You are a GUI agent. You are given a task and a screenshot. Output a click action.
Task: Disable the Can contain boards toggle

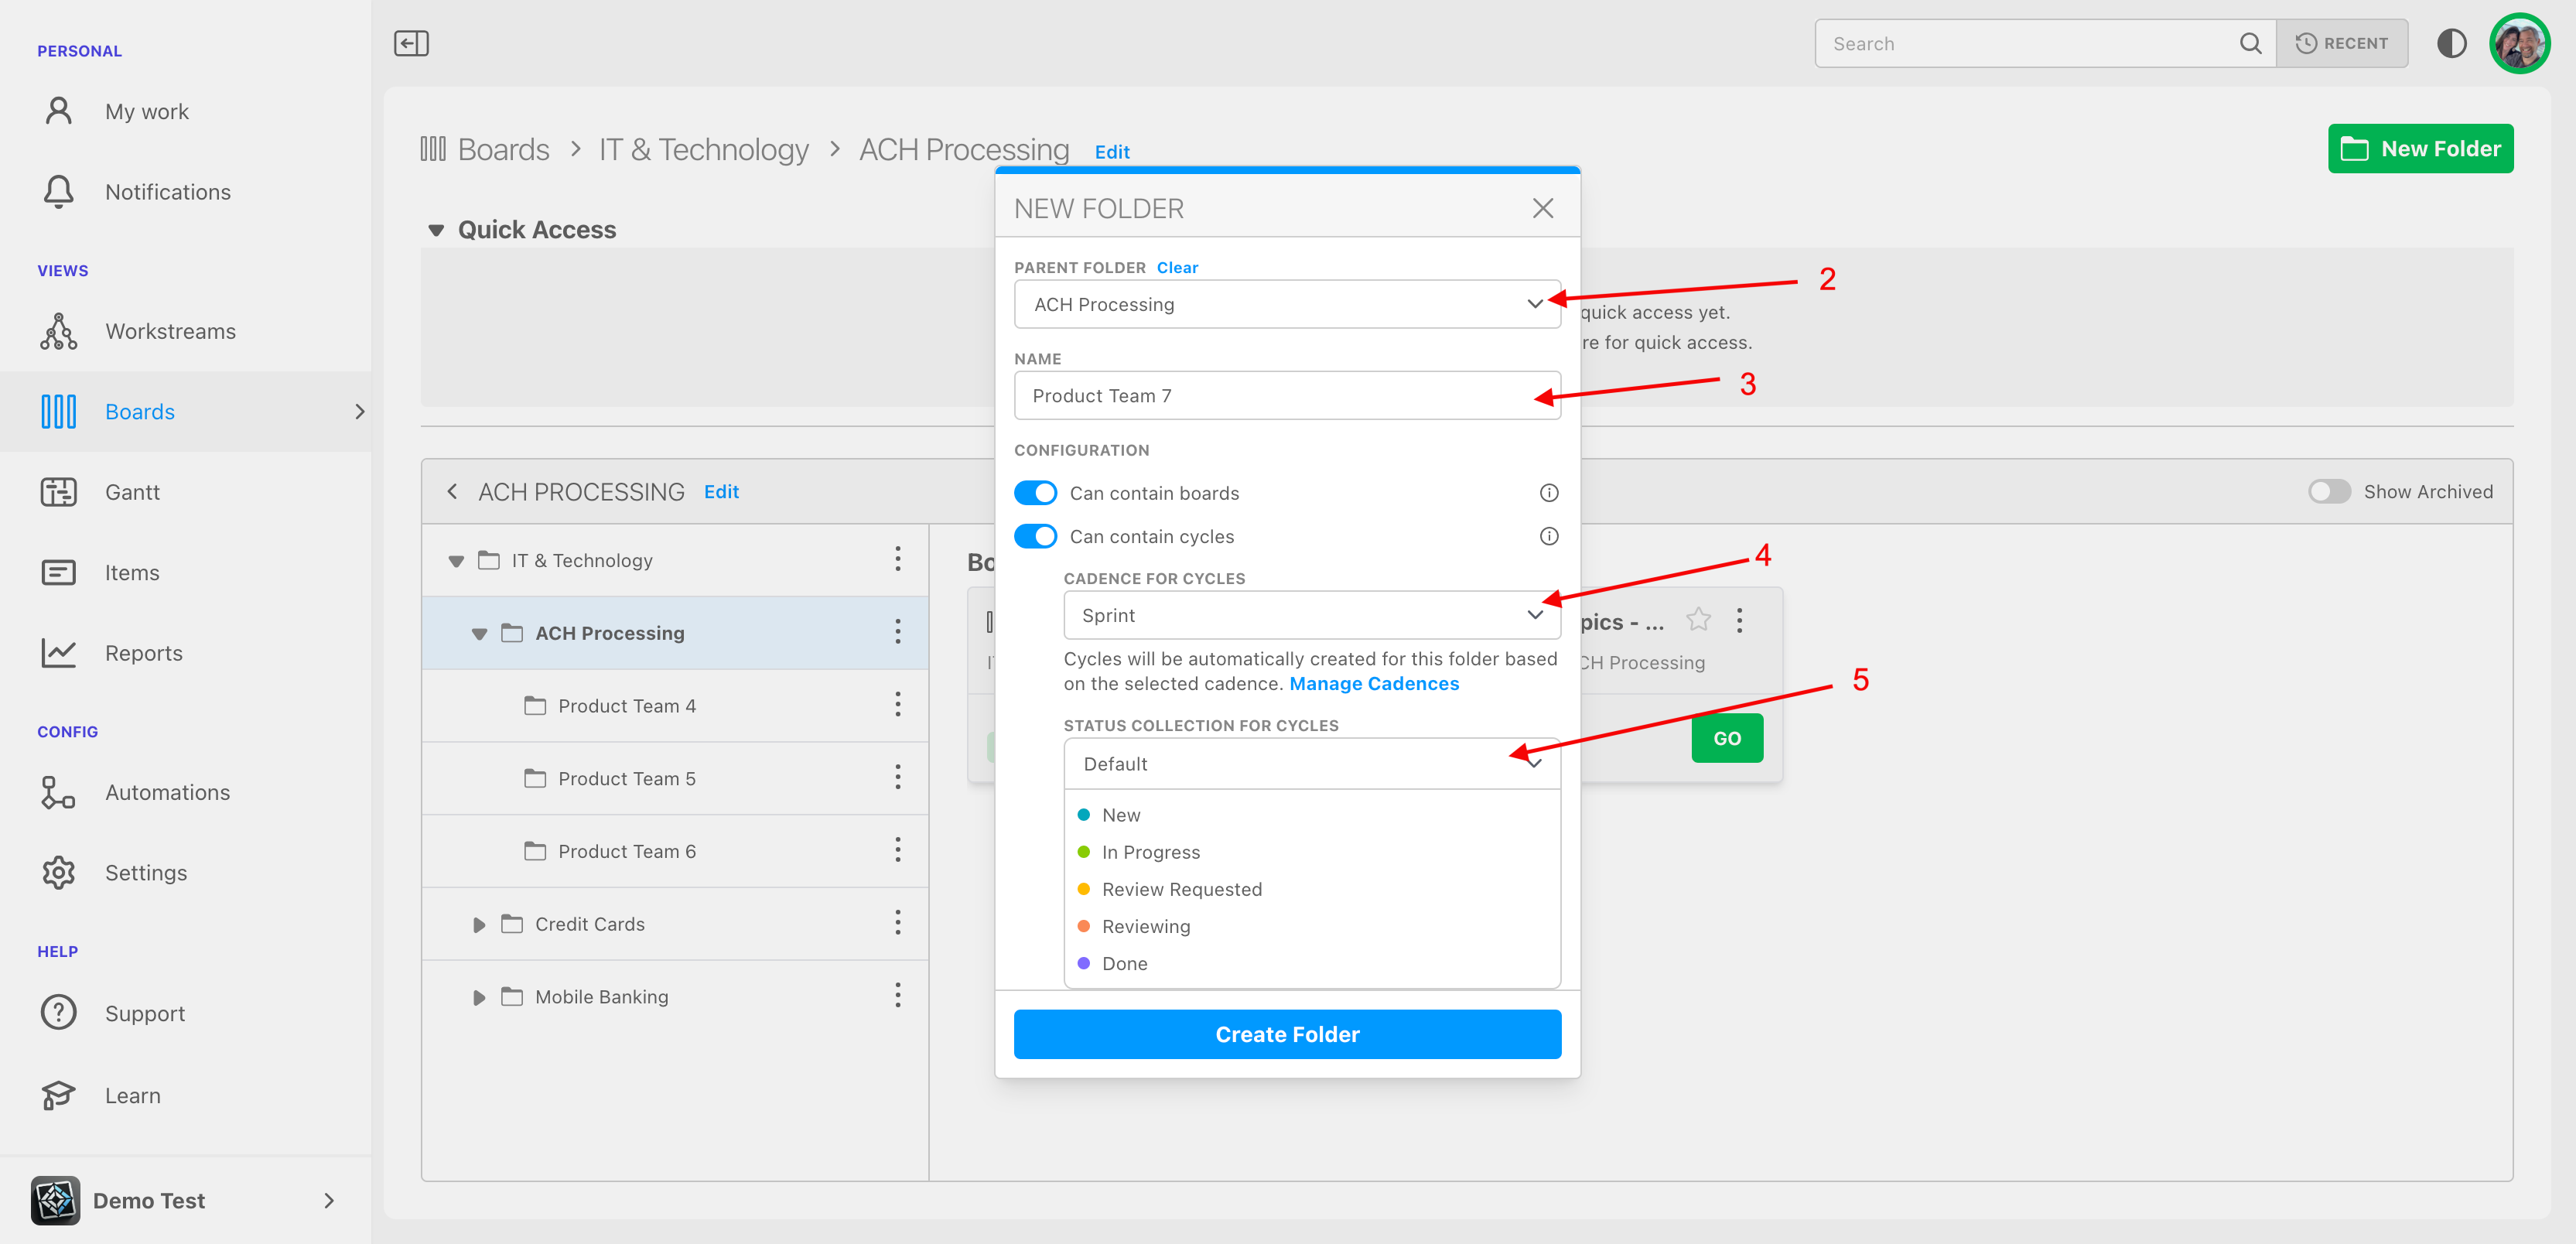point(1036,492)
